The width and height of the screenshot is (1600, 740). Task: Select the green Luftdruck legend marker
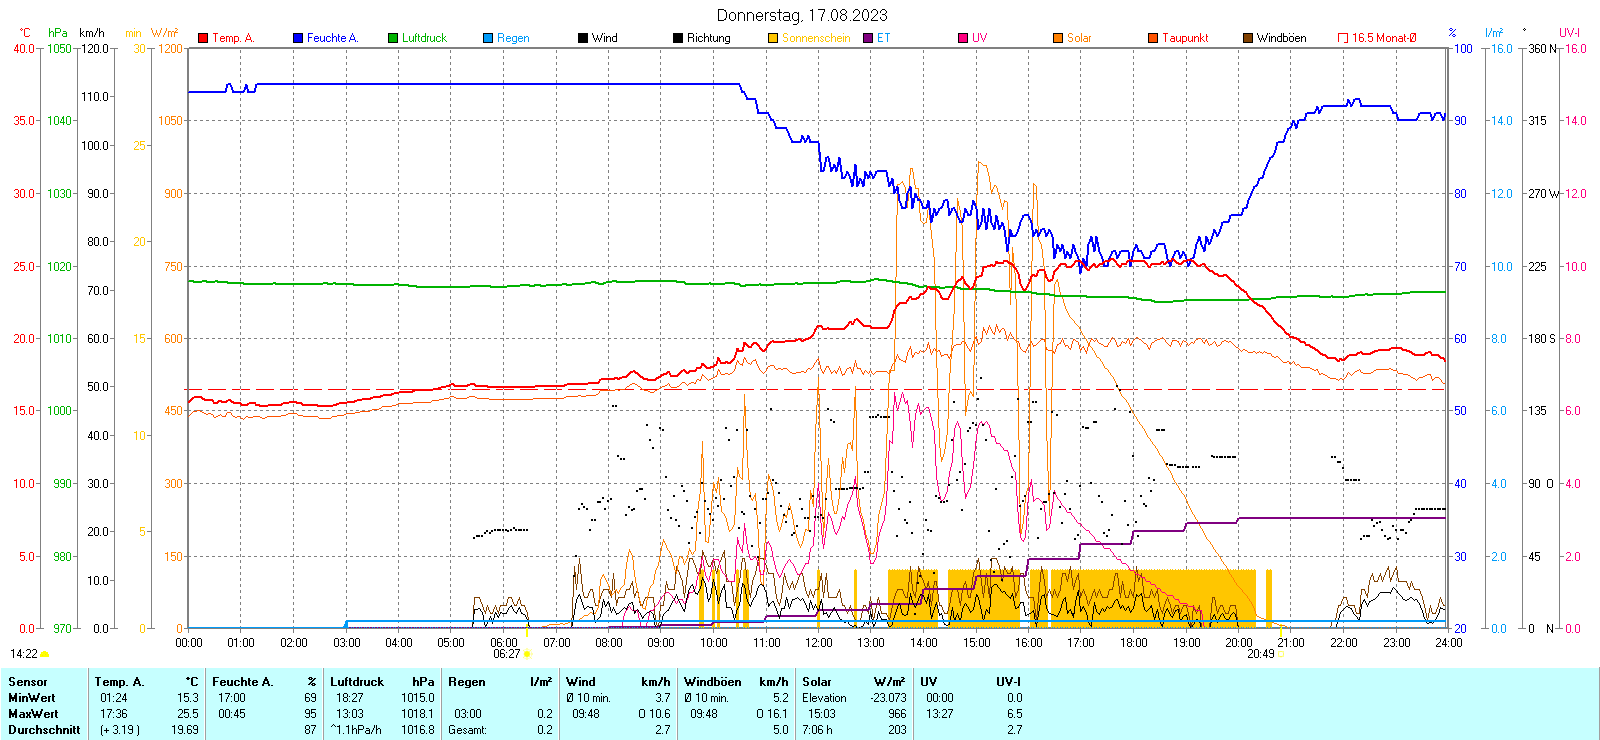coord(393,38)
